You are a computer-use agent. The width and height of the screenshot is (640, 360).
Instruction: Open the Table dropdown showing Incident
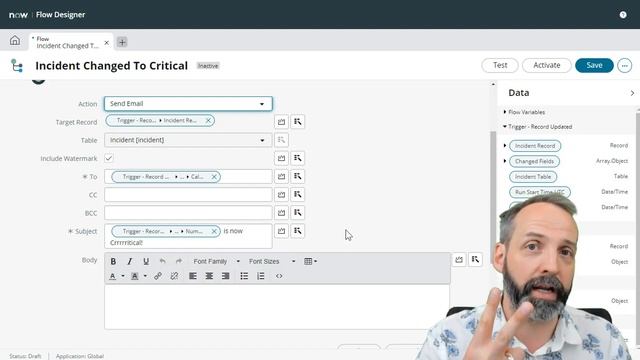tap(188, 140)
